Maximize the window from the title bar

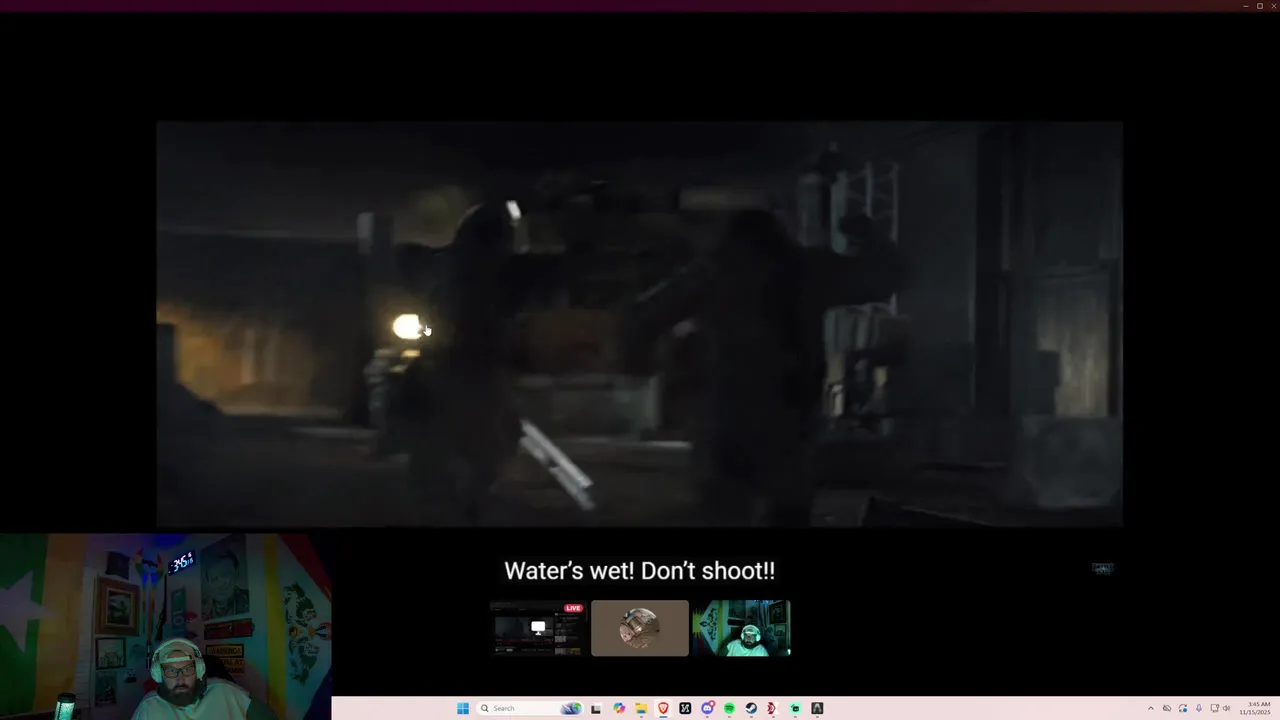pos(1260,6)
